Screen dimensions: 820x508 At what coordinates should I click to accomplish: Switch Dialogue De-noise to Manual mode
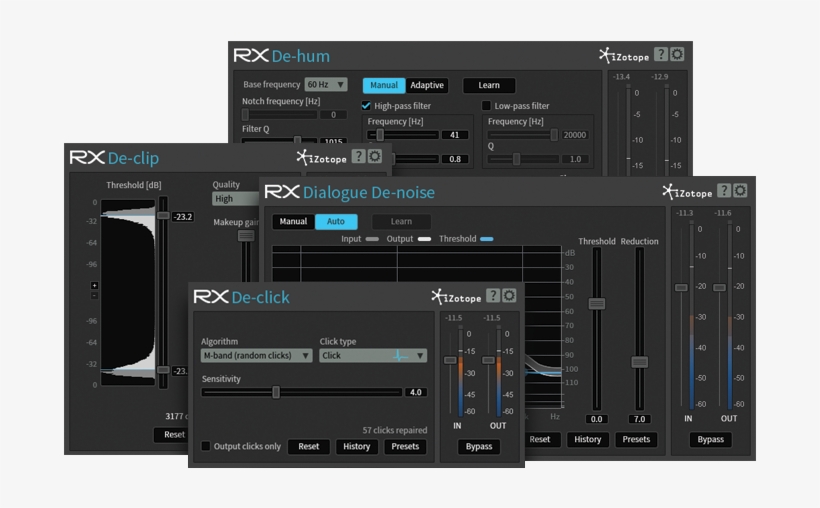pos(293,221)
